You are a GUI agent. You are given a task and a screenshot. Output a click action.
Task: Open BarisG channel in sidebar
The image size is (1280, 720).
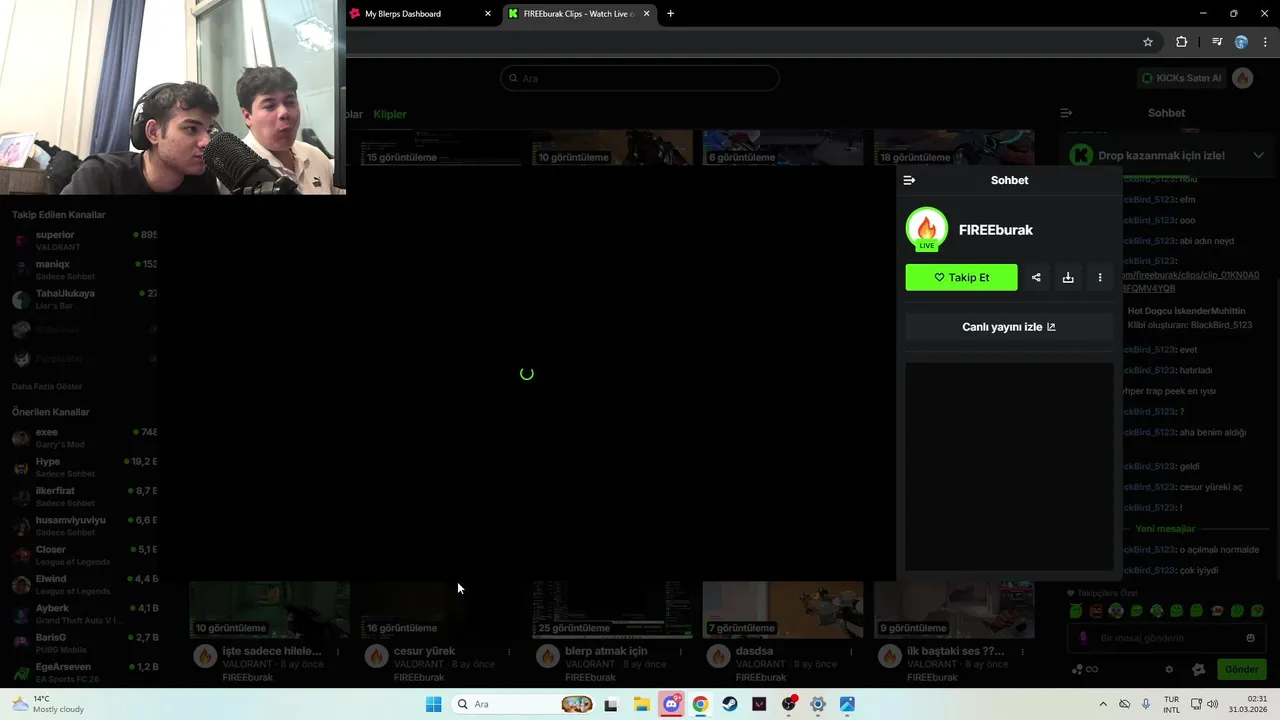pos(84,643)
